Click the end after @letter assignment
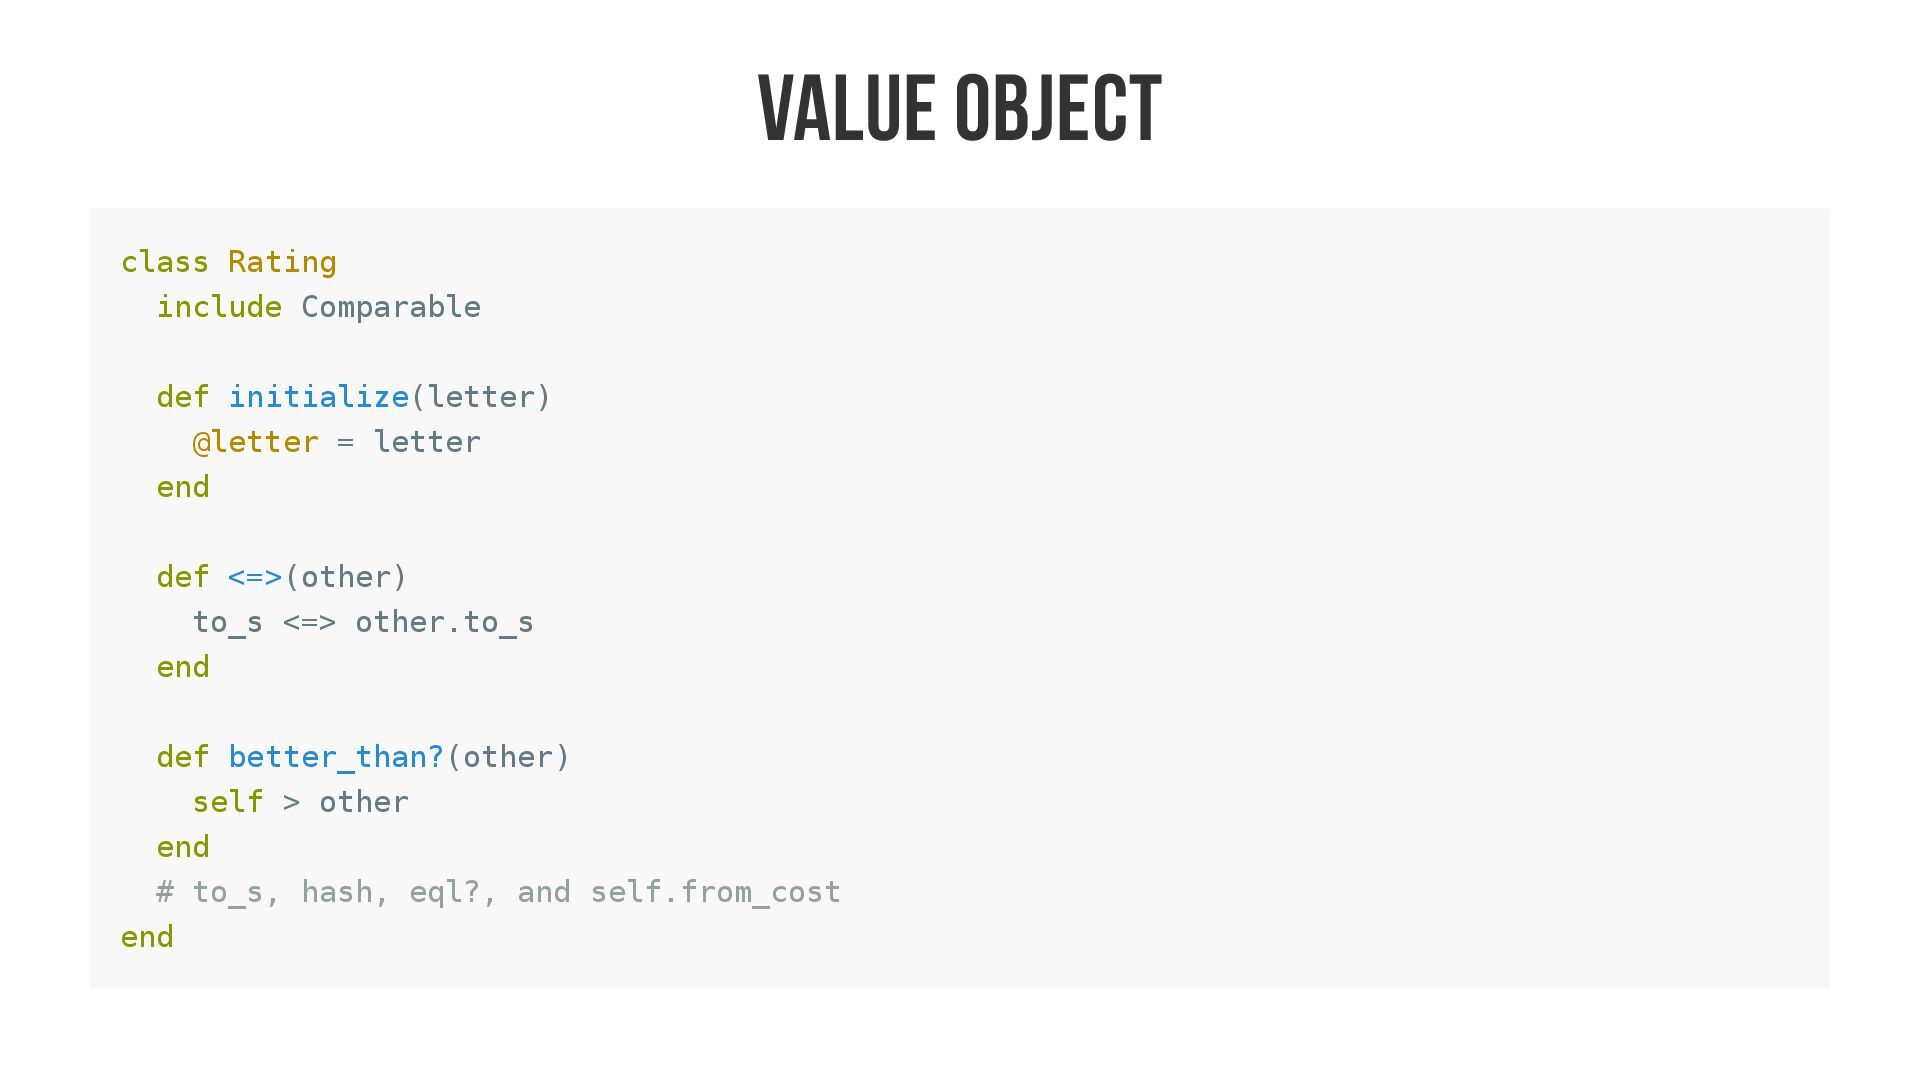The image size is (1920, 1080). [183, 487]
